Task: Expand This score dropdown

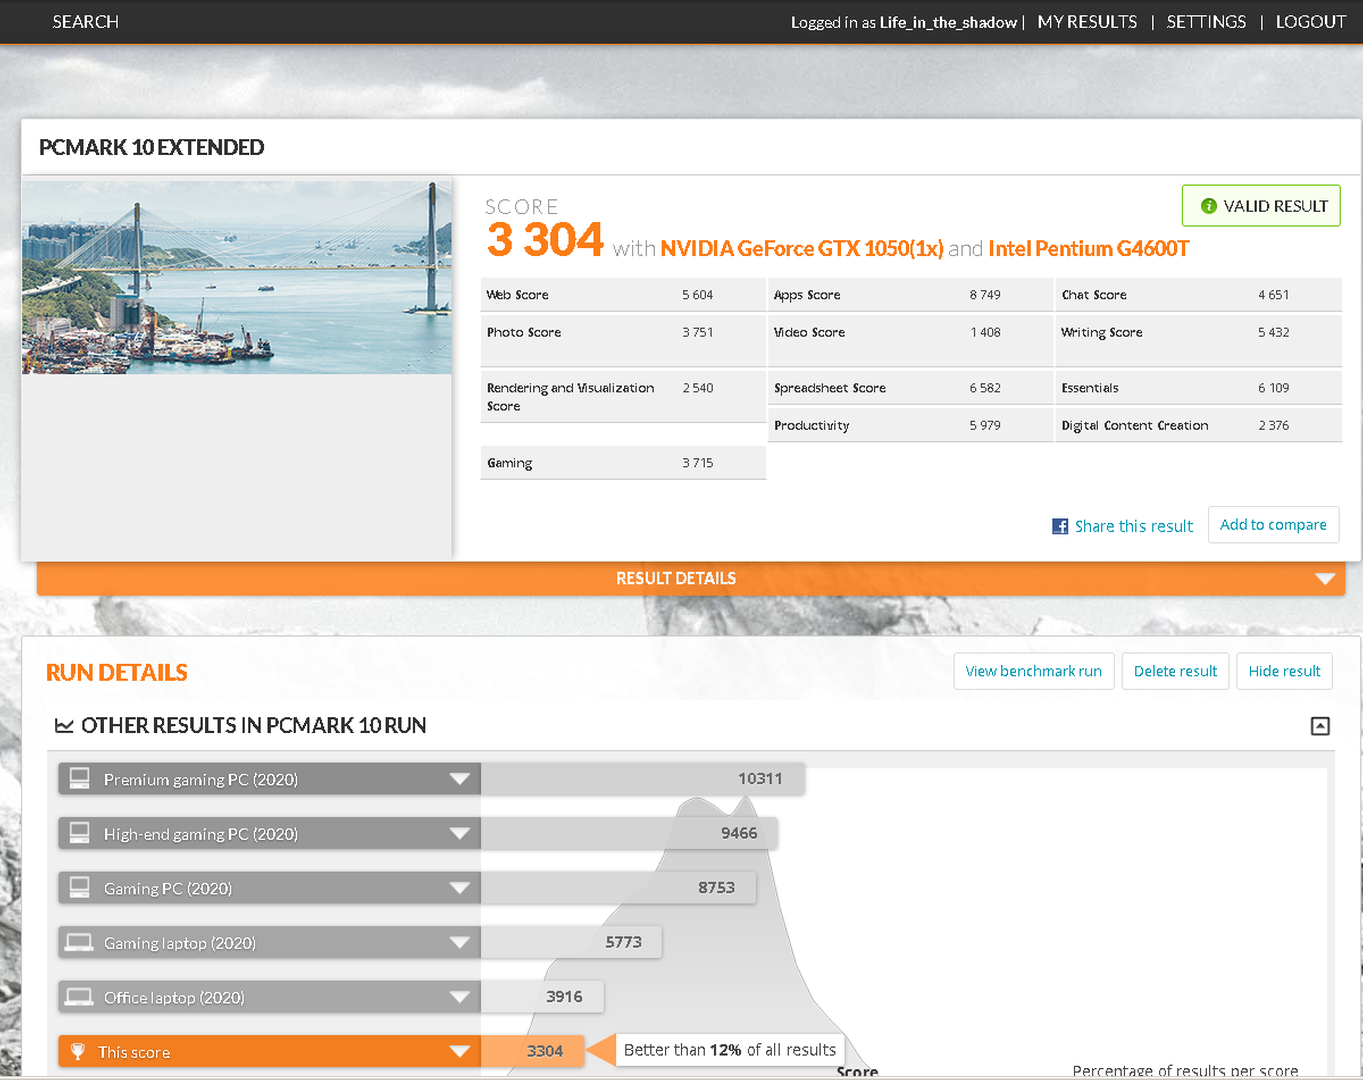Action: (x=459, y=1052)
